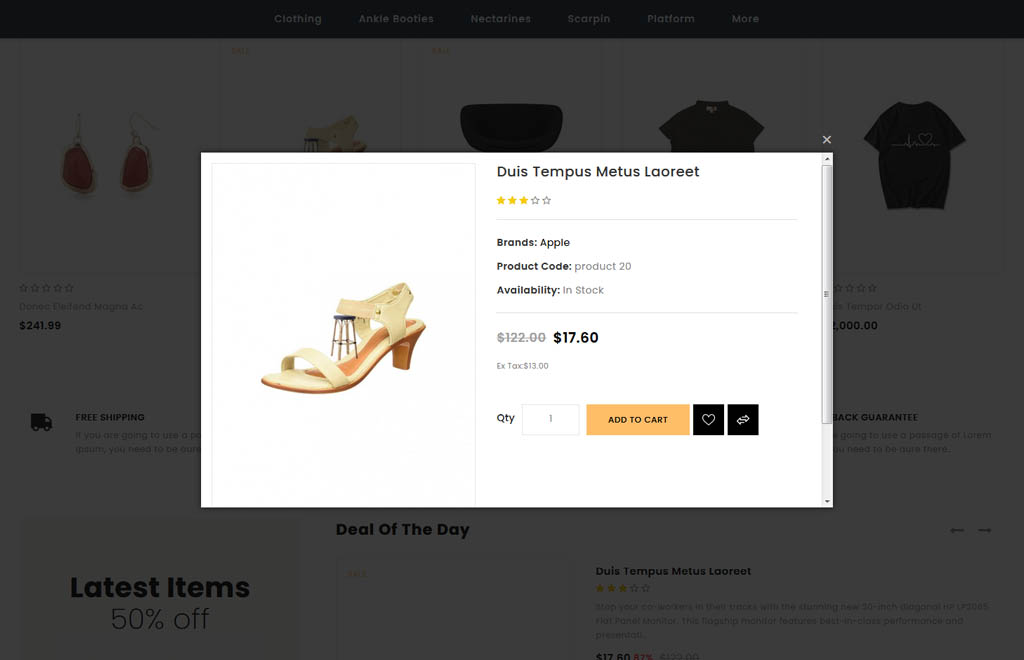Click the black collared shirt thumbnail
Image resolution: width=1024 pixels, height=660 pixels.
[711, 126]
